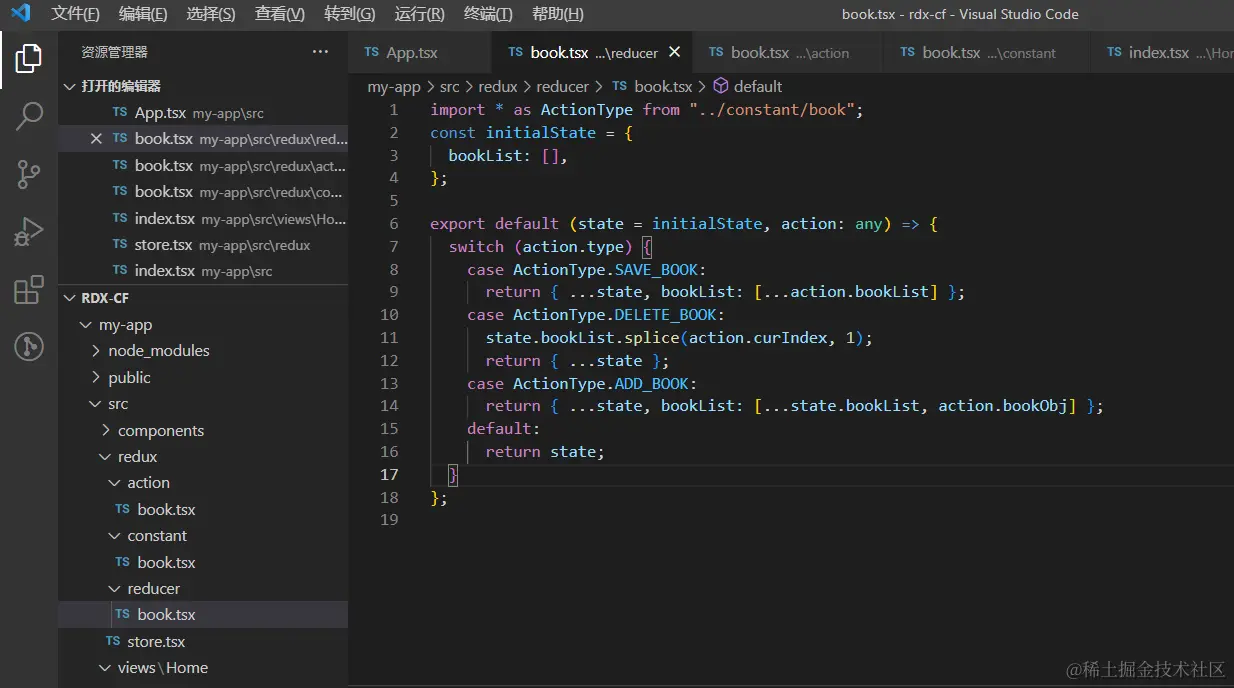Viewport: 1234px width, 688px height.
Task: Click my-app in the breadcrumb
Action: tap(393, 87)
